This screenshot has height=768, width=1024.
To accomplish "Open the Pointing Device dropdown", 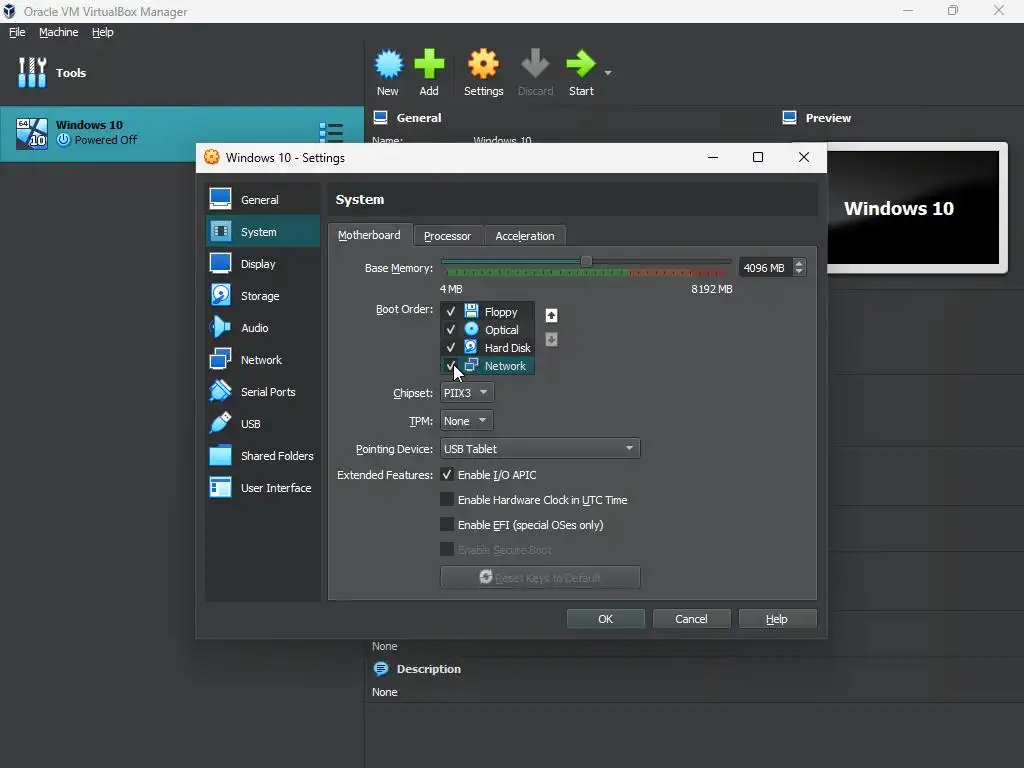I will [x=540, y=449].
